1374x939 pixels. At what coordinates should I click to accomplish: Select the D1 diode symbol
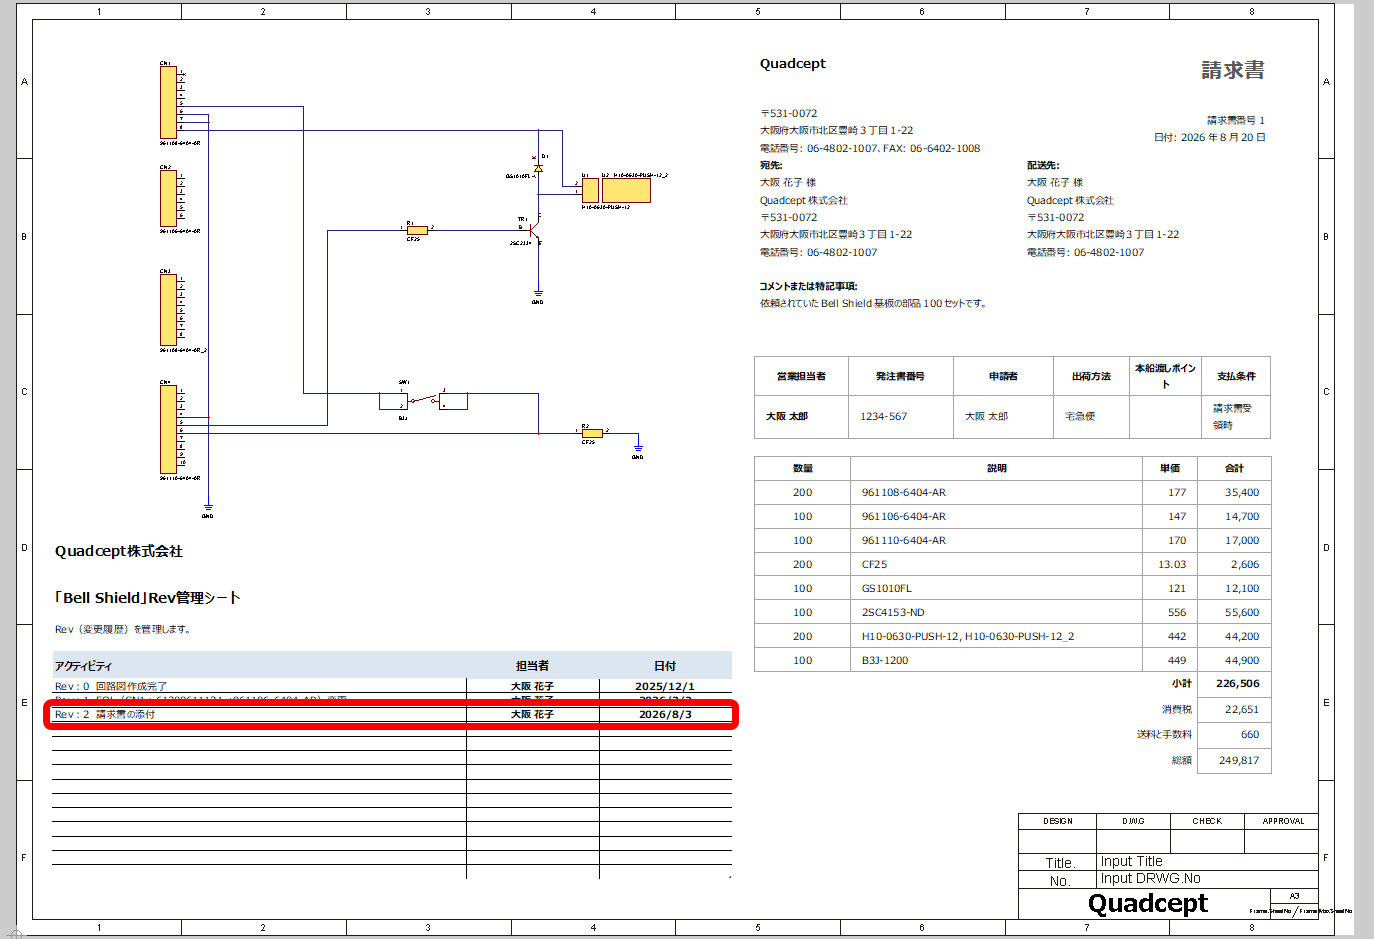538,168
